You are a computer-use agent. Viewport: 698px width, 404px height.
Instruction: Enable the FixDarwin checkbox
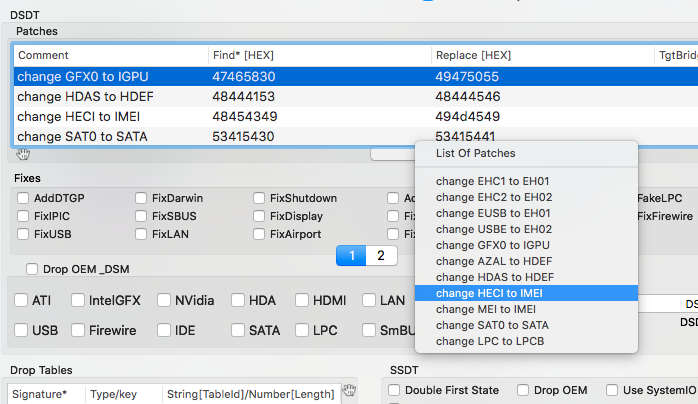[x=141, y=198]
